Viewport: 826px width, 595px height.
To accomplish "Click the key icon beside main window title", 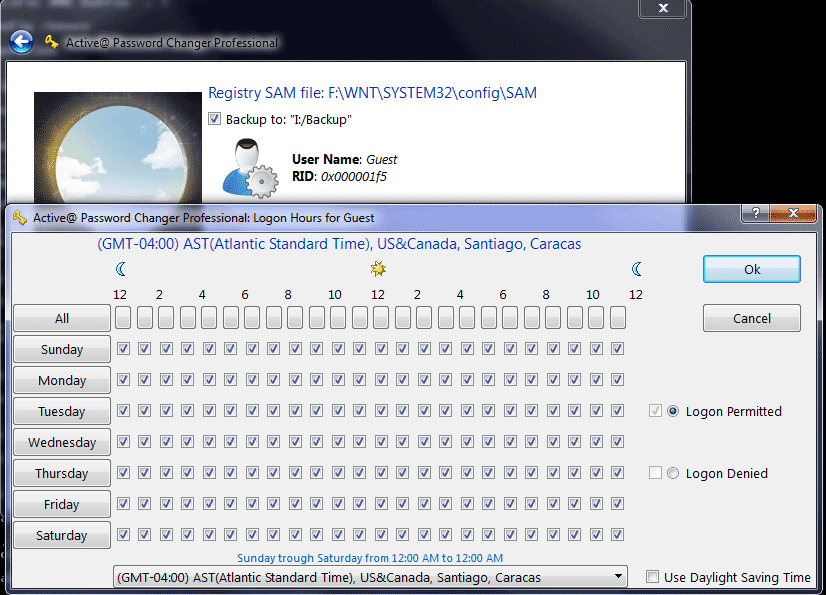I will click(51, 42).
